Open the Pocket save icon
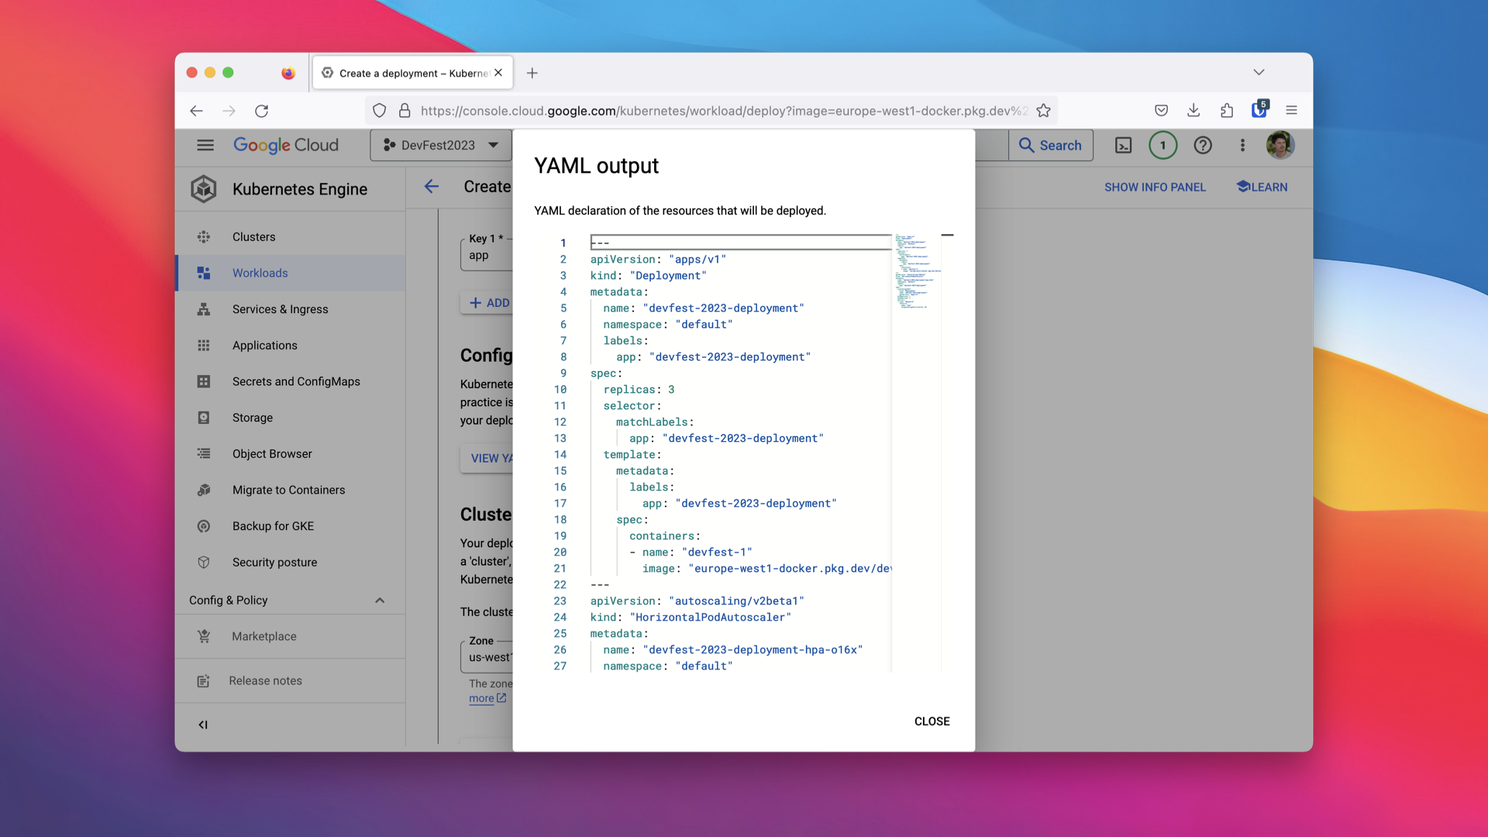This screenshot has height=837, width=1488. tap(1161, 110)
